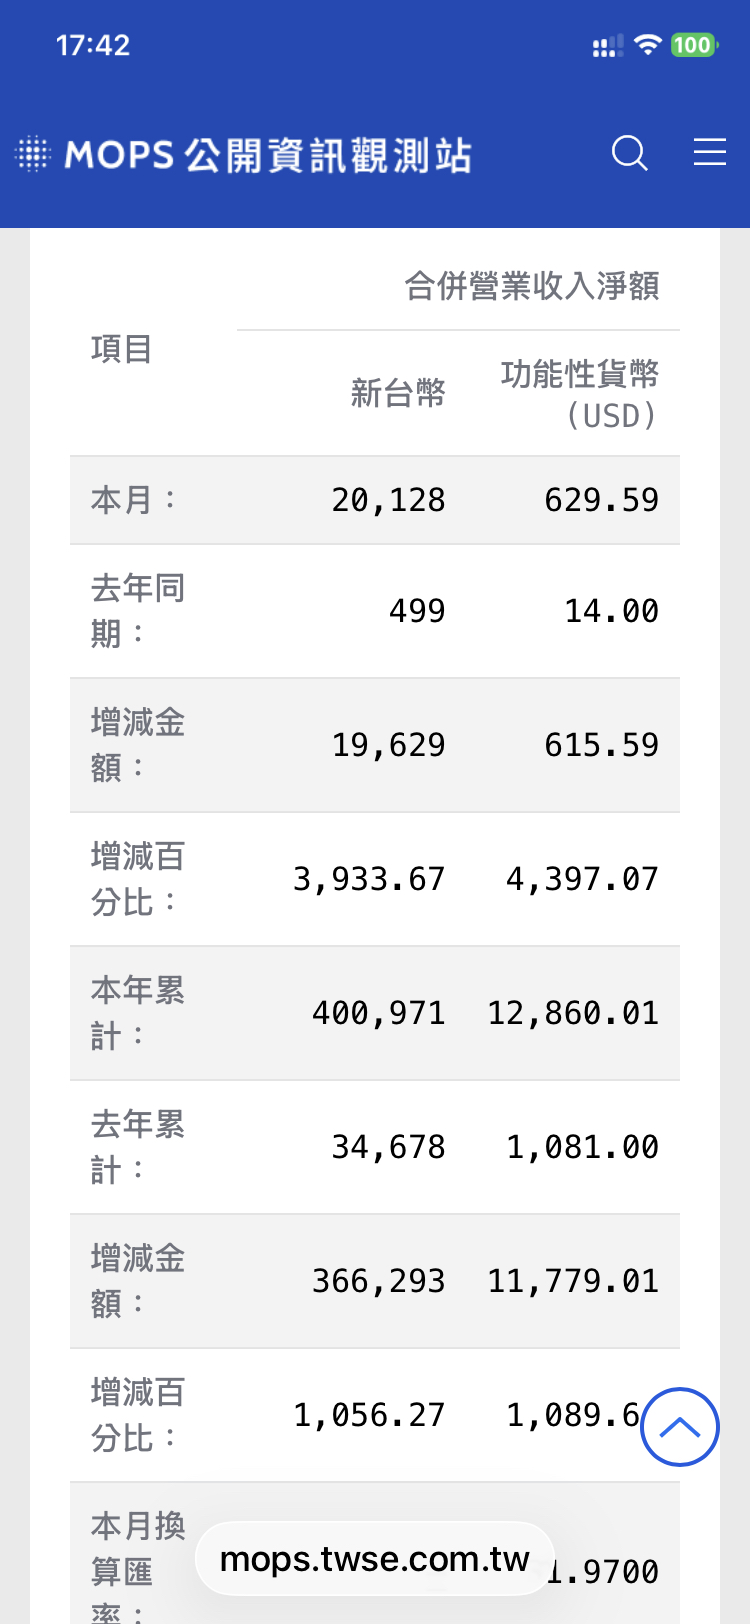Tap the search magnifier icon

(630, 153)
